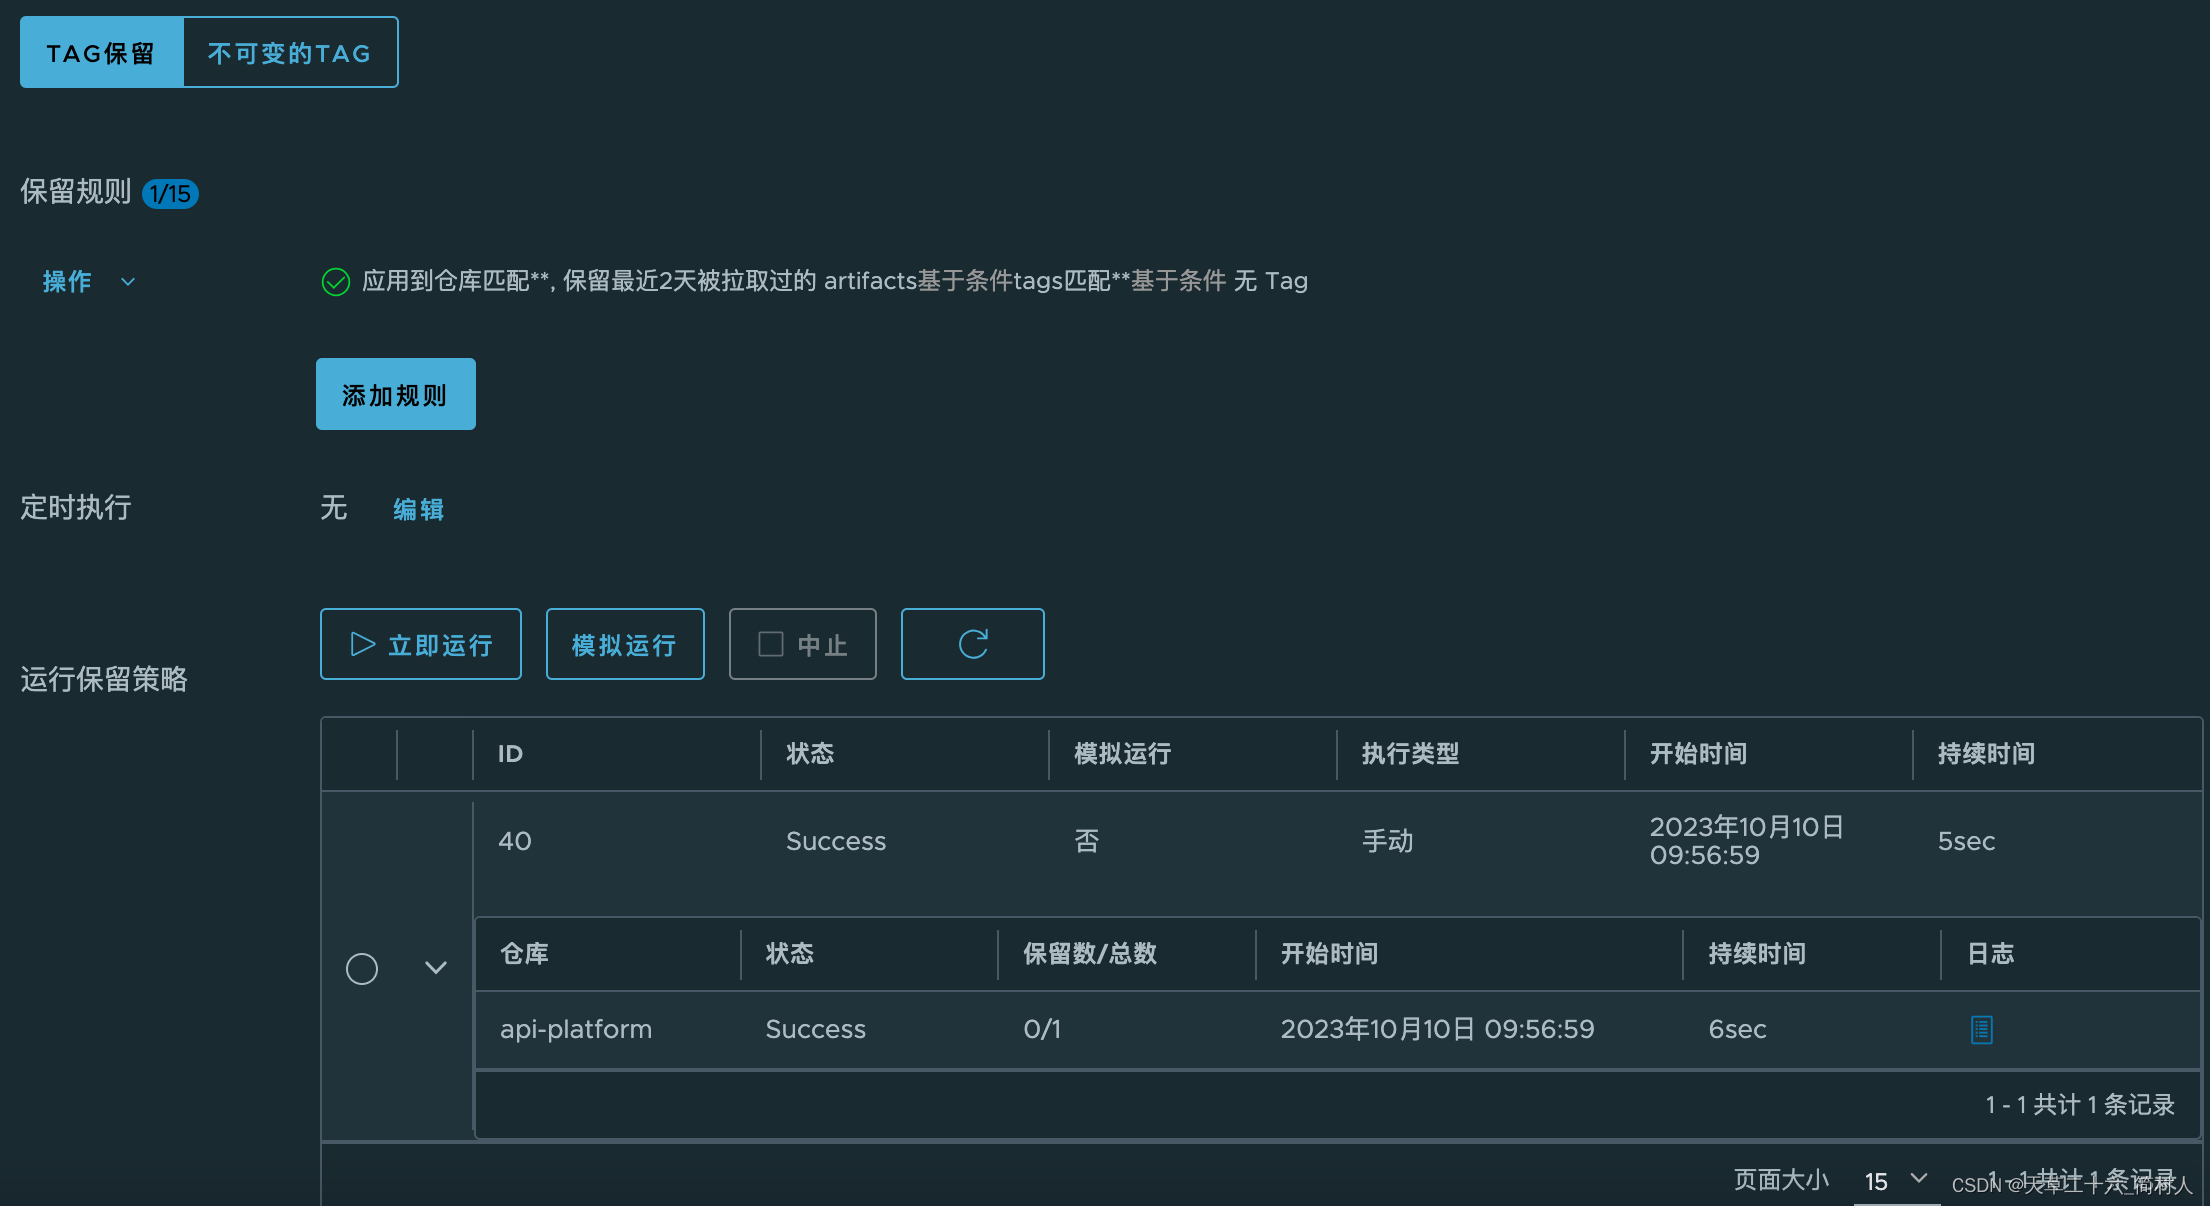The height and width of the screenshot is (1206, 2210).
Task: Select the radio button for execution 40
Action: click(x=362, y=968)
